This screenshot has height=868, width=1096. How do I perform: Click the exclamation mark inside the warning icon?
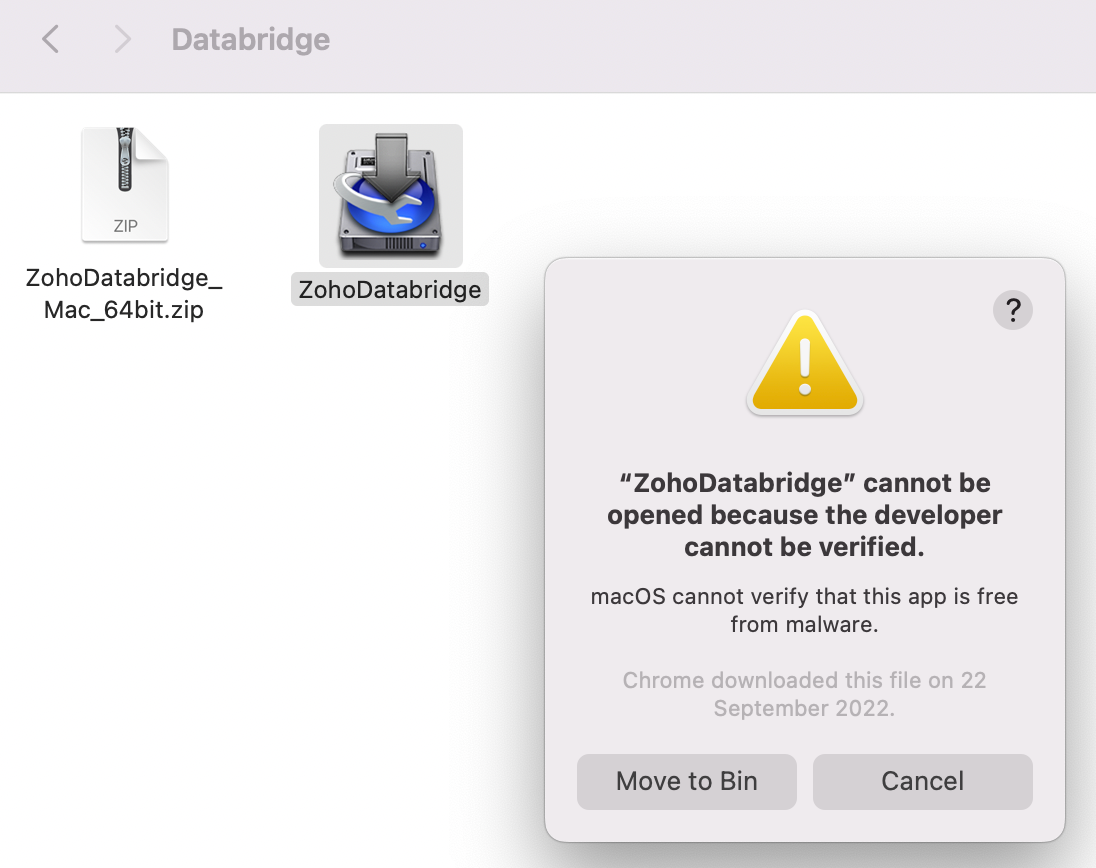pos(805,367)
